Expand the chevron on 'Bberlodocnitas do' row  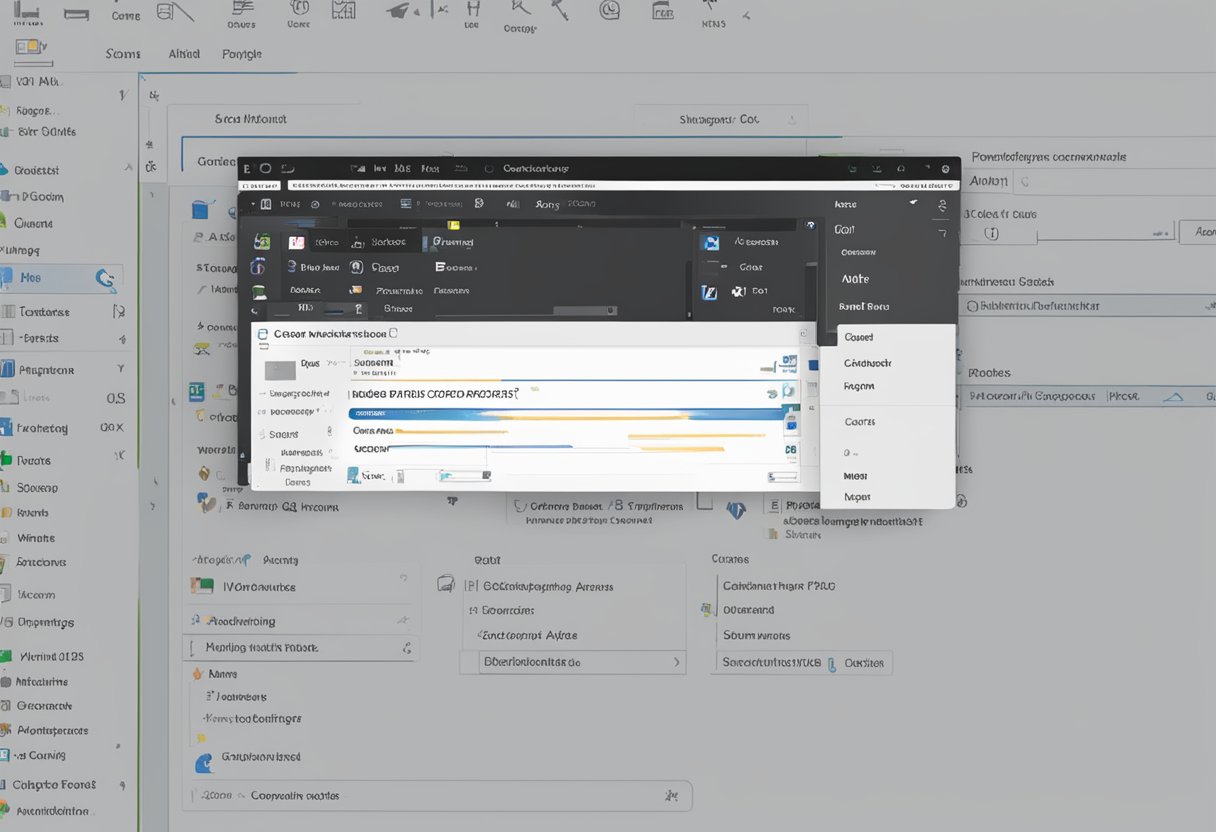(677, 662)
